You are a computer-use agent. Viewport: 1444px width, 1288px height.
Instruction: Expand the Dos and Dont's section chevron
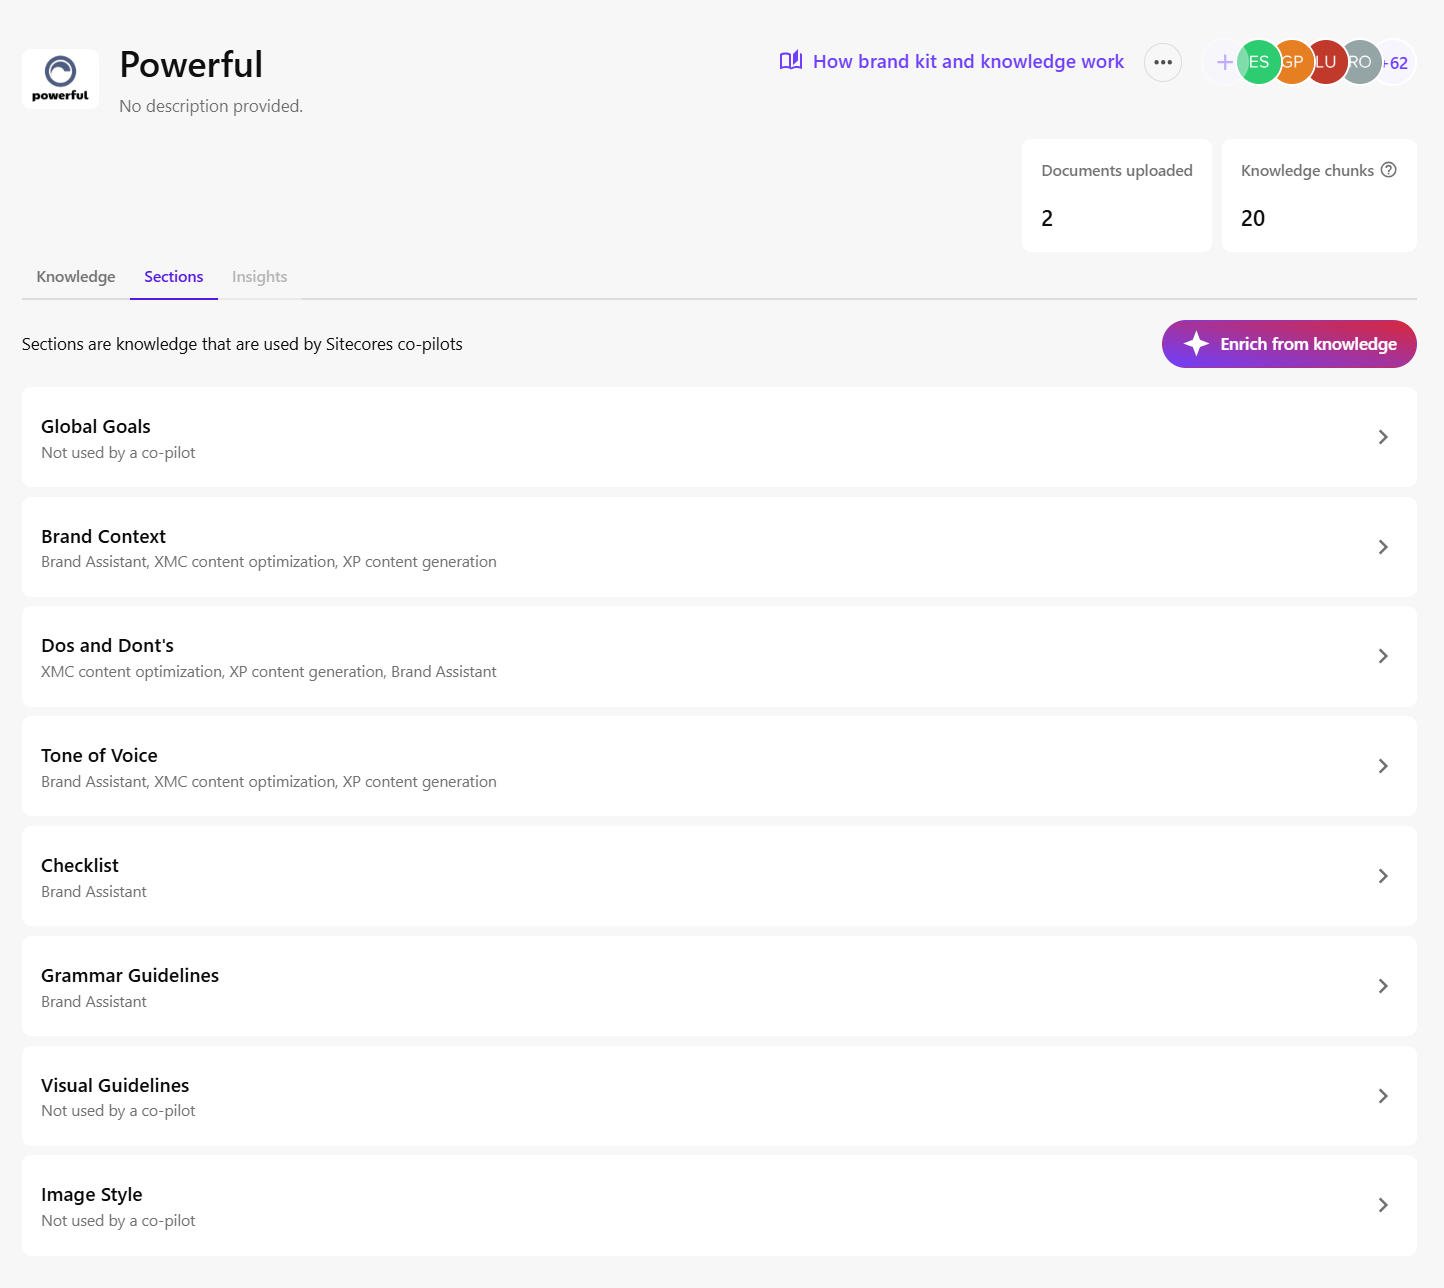(1383, 656)
